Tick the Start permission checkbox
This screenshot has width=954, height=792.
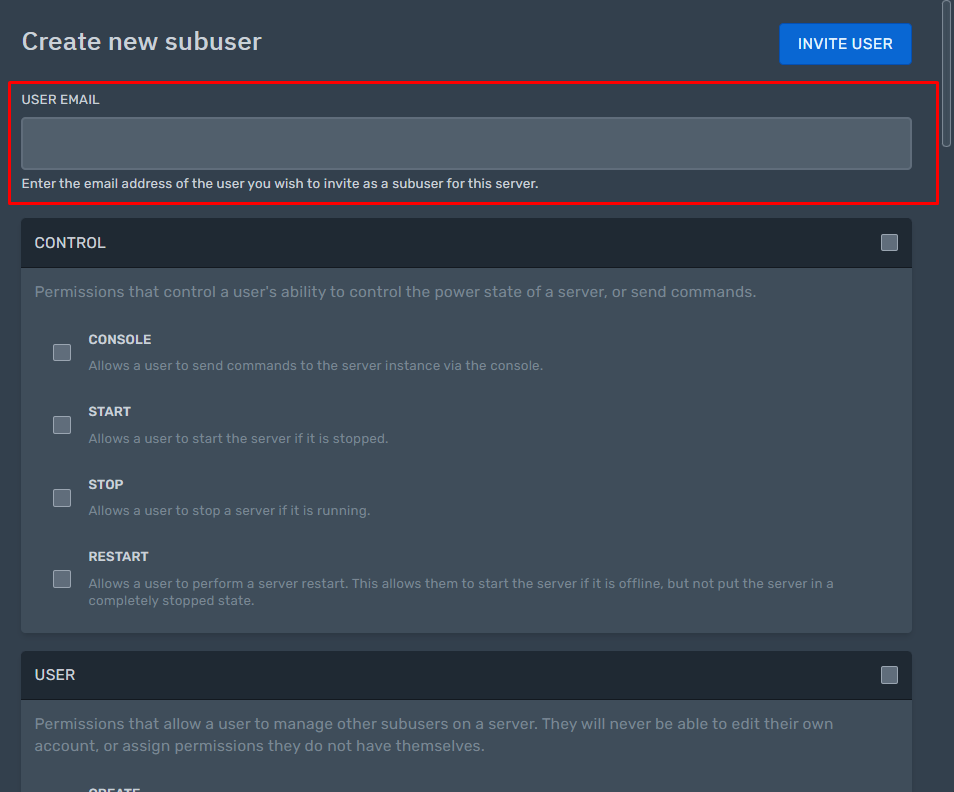tap(62, 425)
